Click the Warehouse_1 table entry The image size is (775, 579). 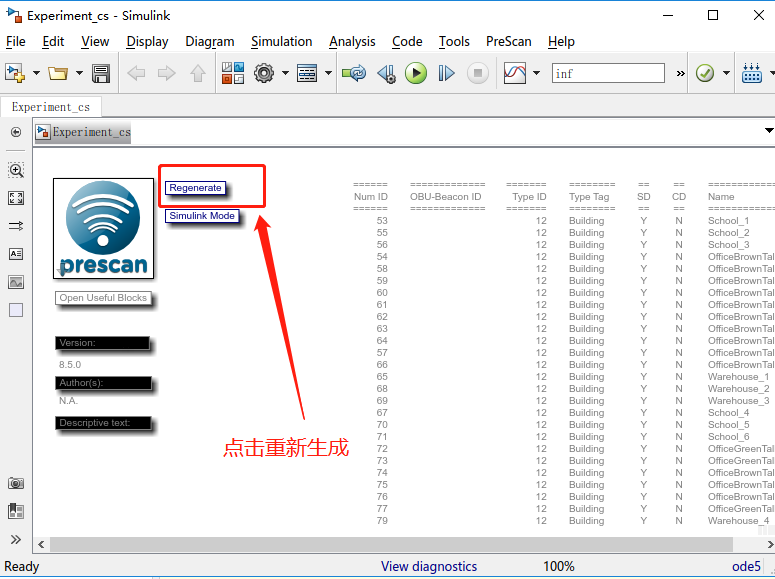coord(738,377)
